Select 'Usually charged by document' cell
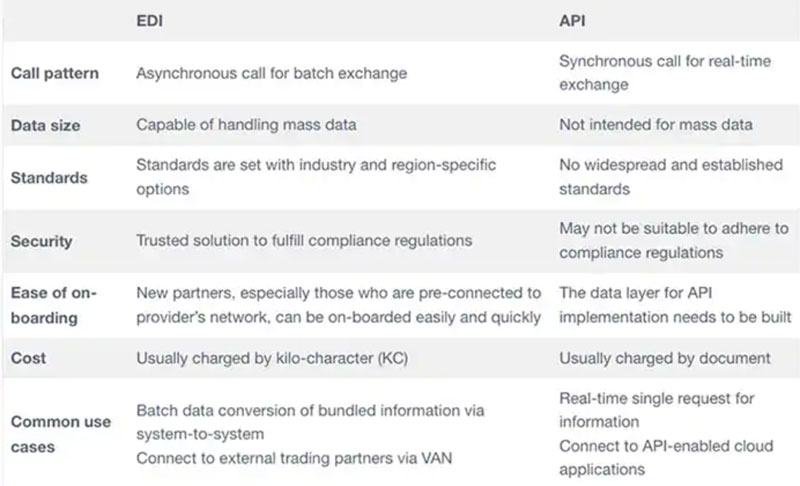800x486 pixels. click(665, 357)
